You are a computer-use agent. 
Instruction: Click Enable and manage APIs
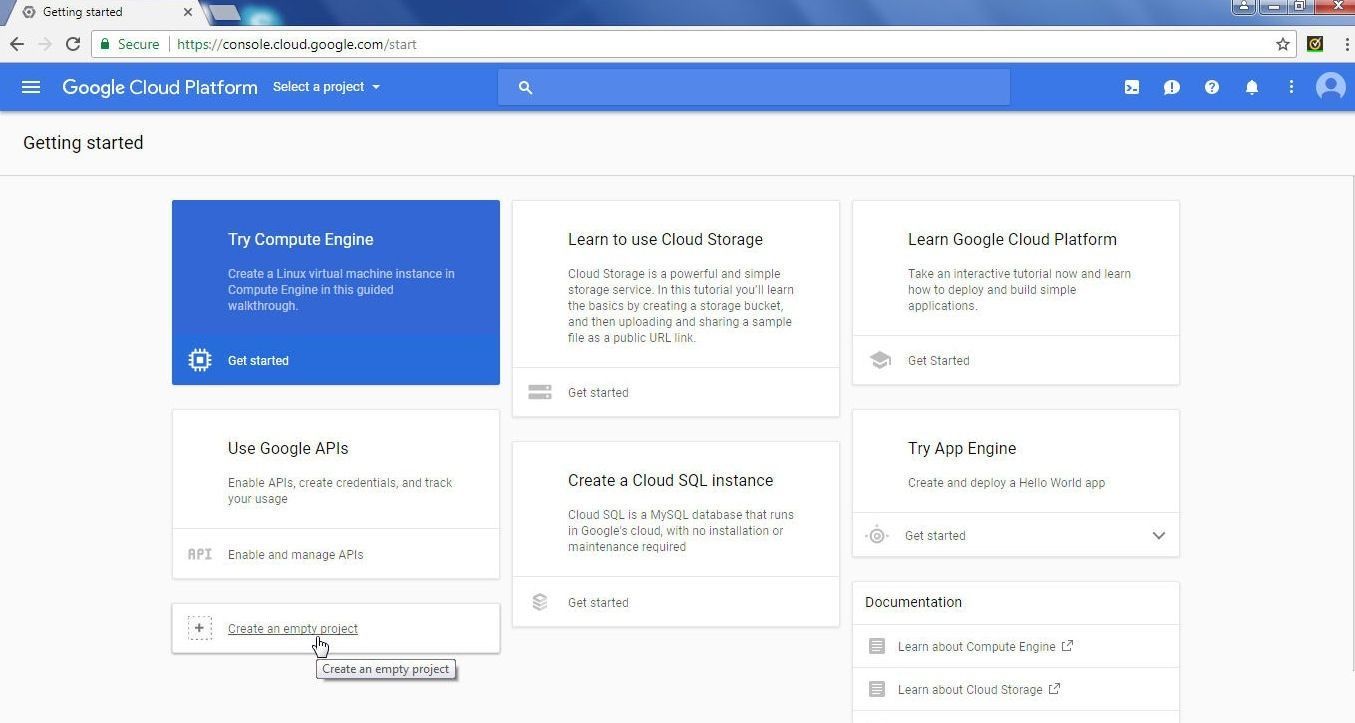(295, 554)
